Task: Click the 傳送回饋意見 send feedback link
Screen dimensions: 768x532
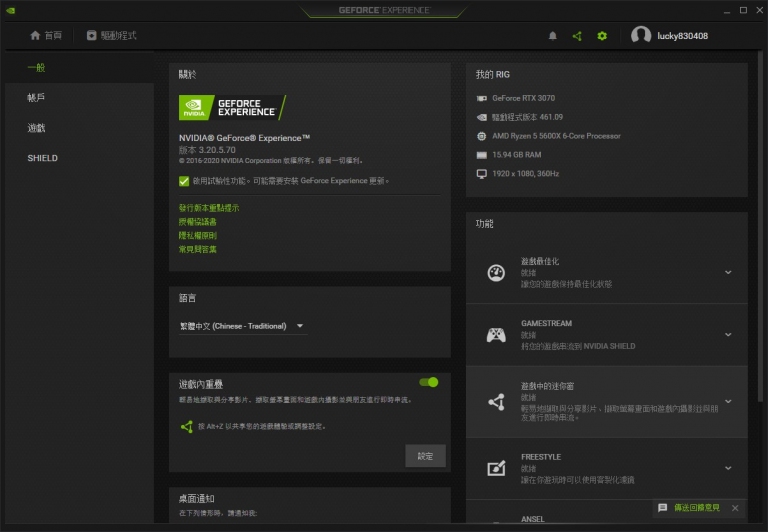Action: pos(697,508)
